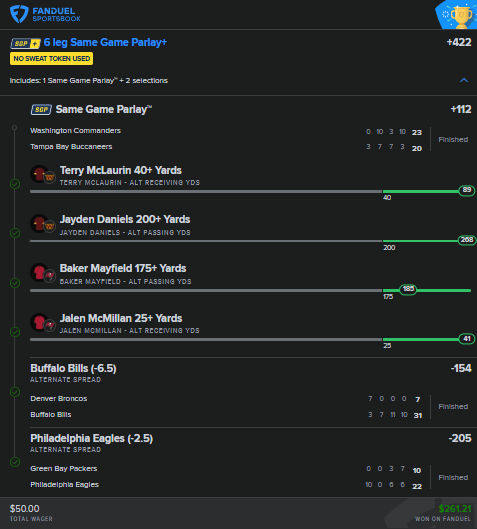Click Includes 1 Same Game Parlay text
The width and height of the screenshot is (477, 529).
[89, 81]
